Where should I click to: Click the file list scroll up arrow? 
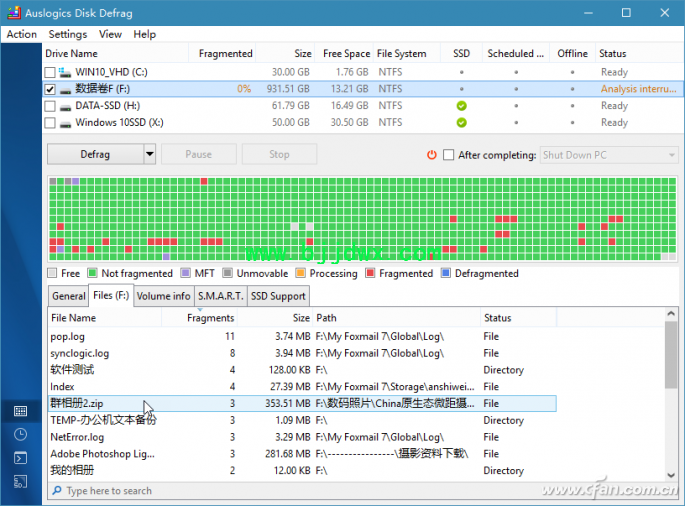coord(671,314)
